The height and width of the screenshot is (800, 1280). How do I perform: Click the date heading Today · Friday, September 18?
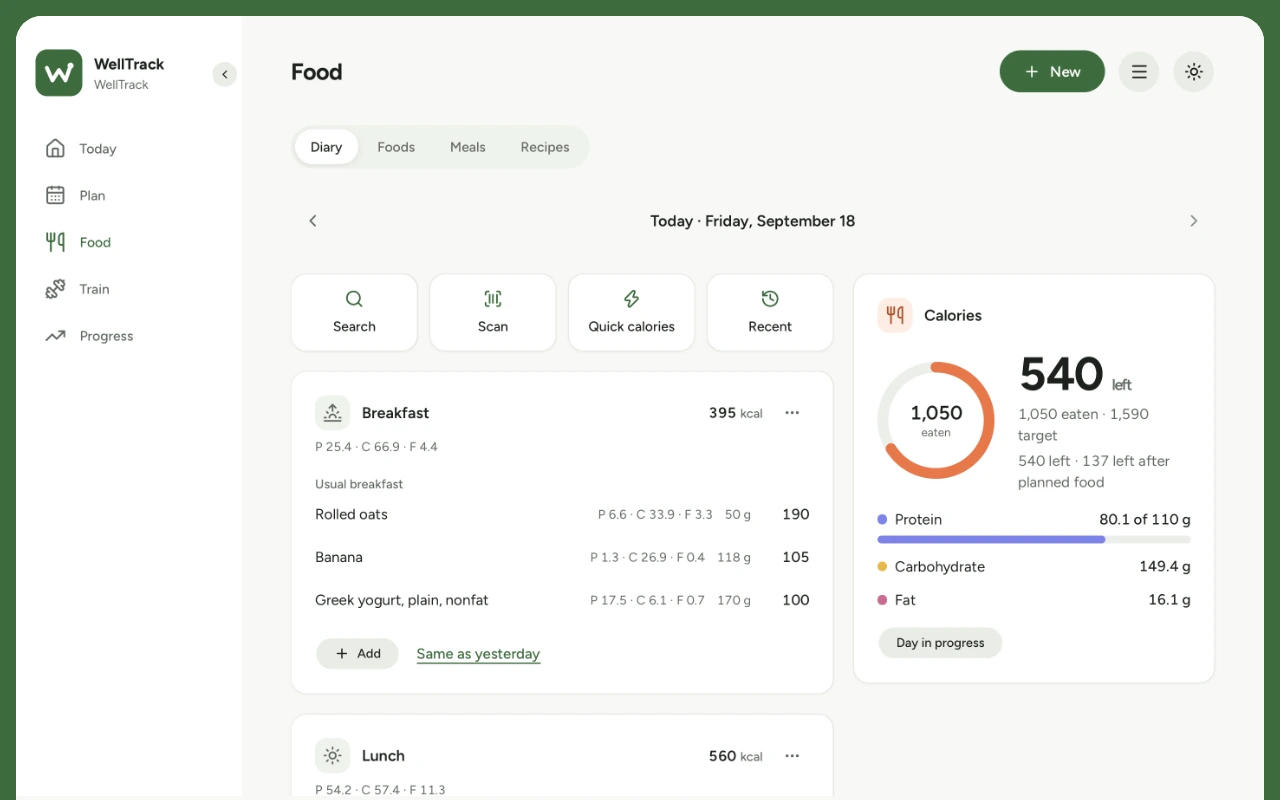(753, 221)
